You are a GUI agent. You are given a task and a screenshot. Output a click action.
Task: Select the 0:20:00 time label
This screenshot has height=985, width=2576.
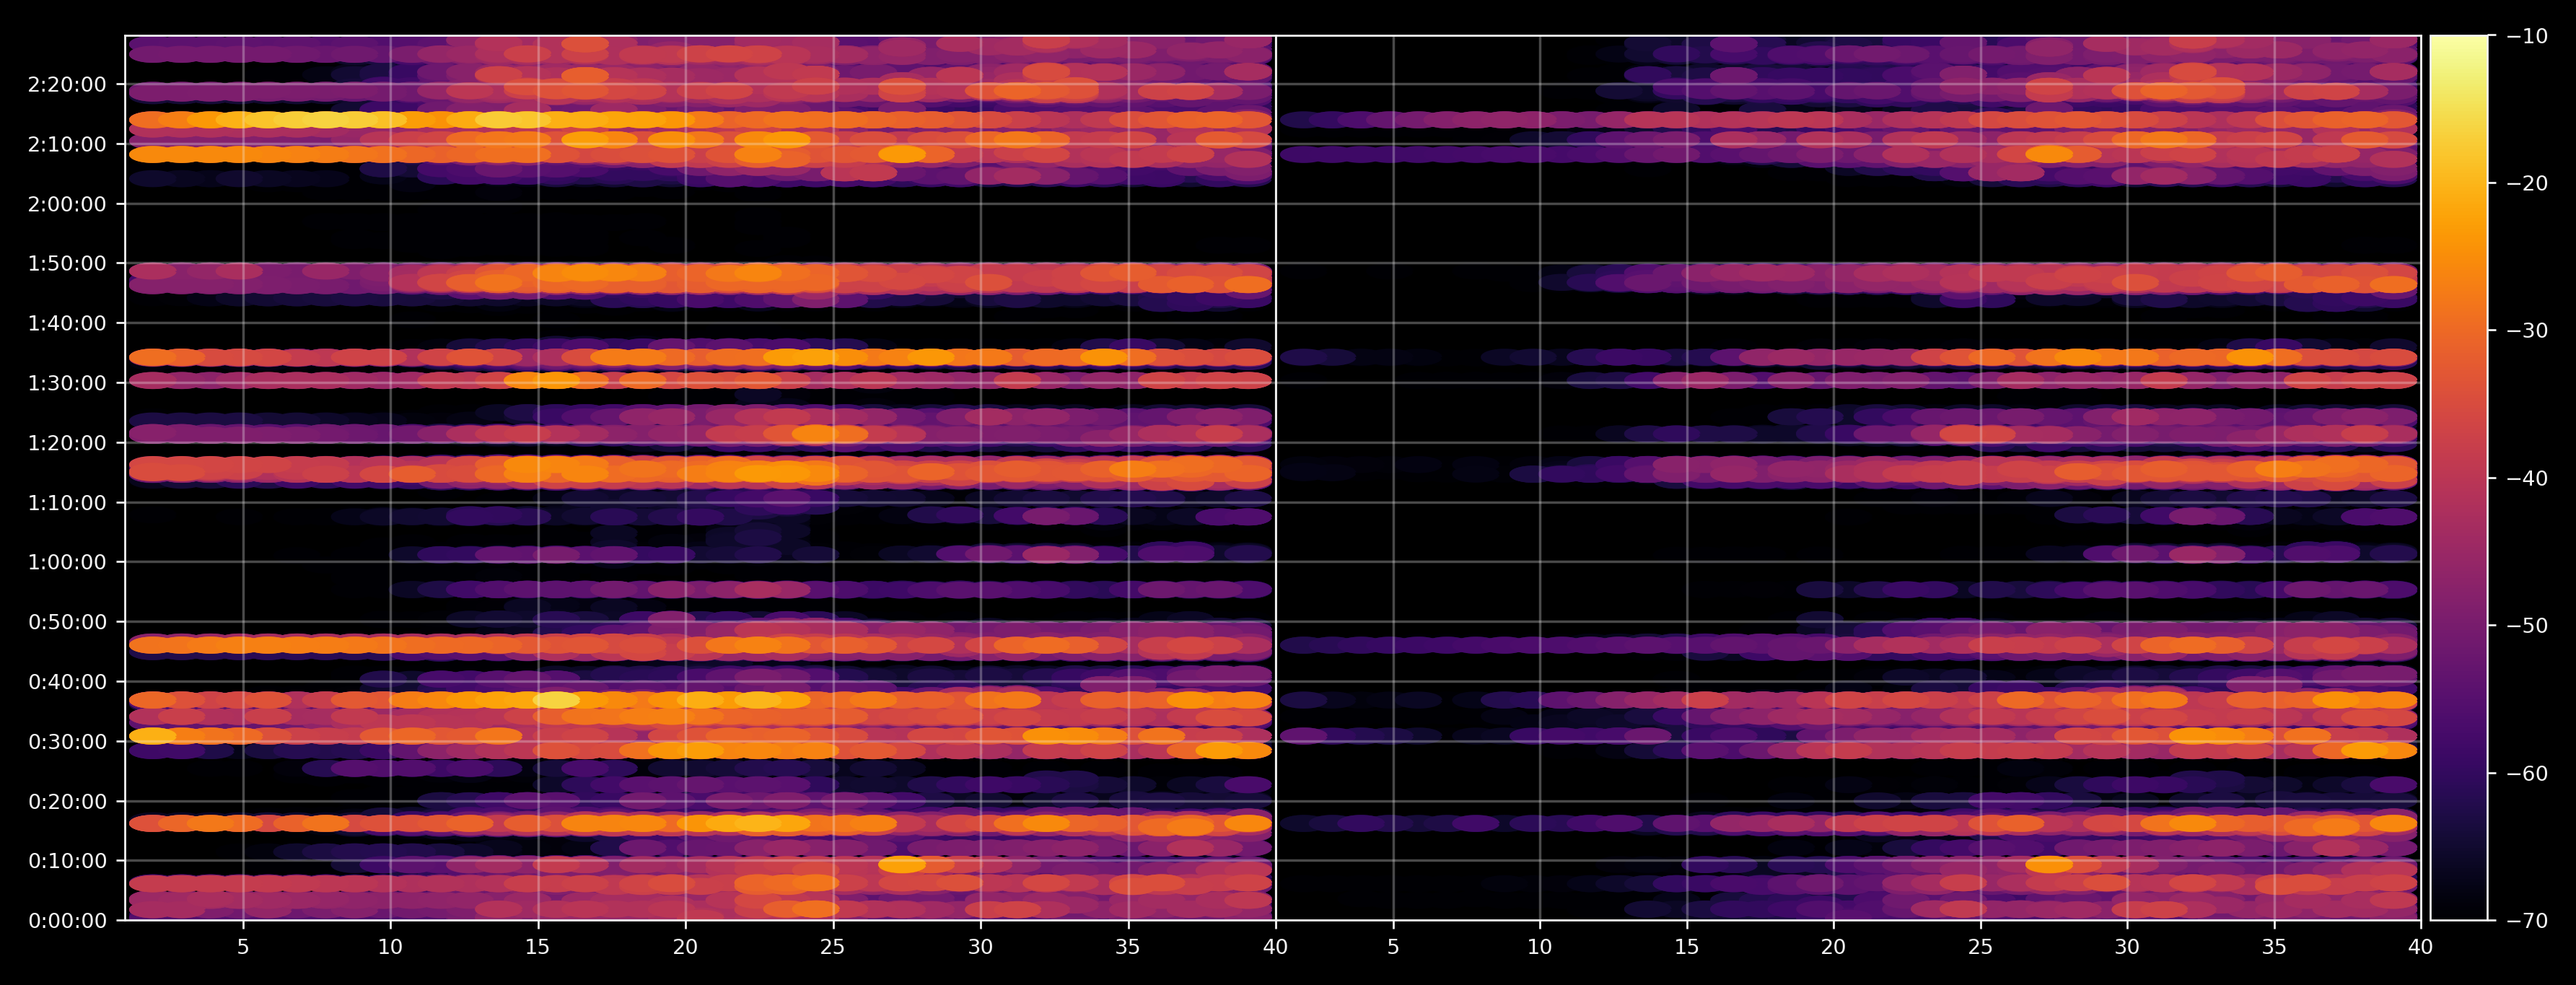pyautogui.click(x=67, y=802)
